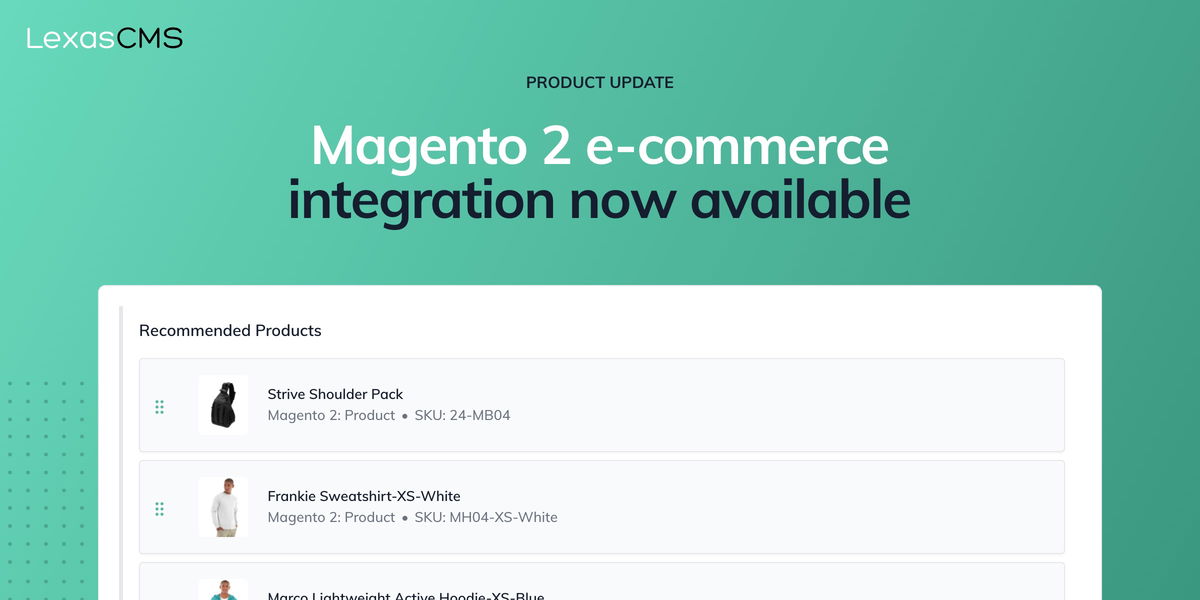Click the drag handle beside Strive Shoulder Pack
1200x600 pixels.
tap(160, 406)
